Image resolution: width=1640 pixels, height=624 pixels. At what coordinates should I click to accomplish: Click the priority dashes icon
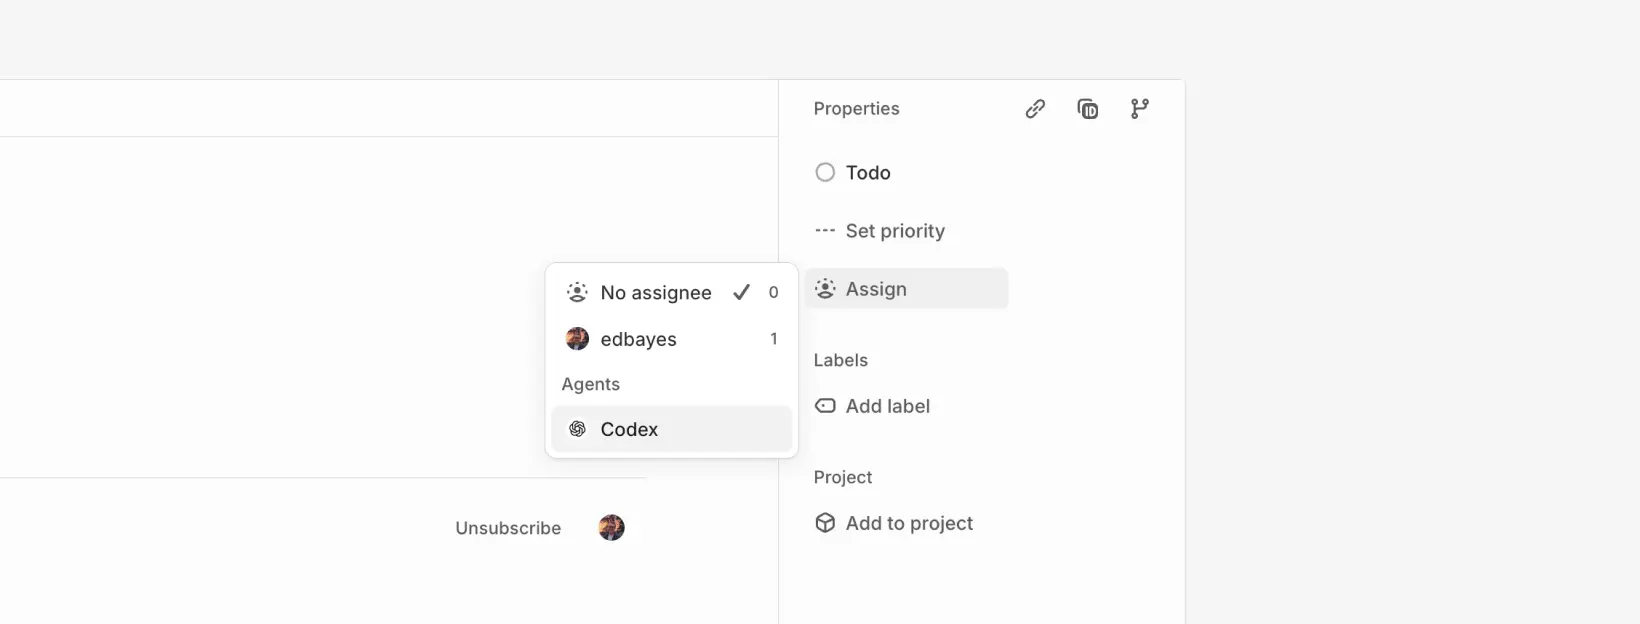pos(824,230)
